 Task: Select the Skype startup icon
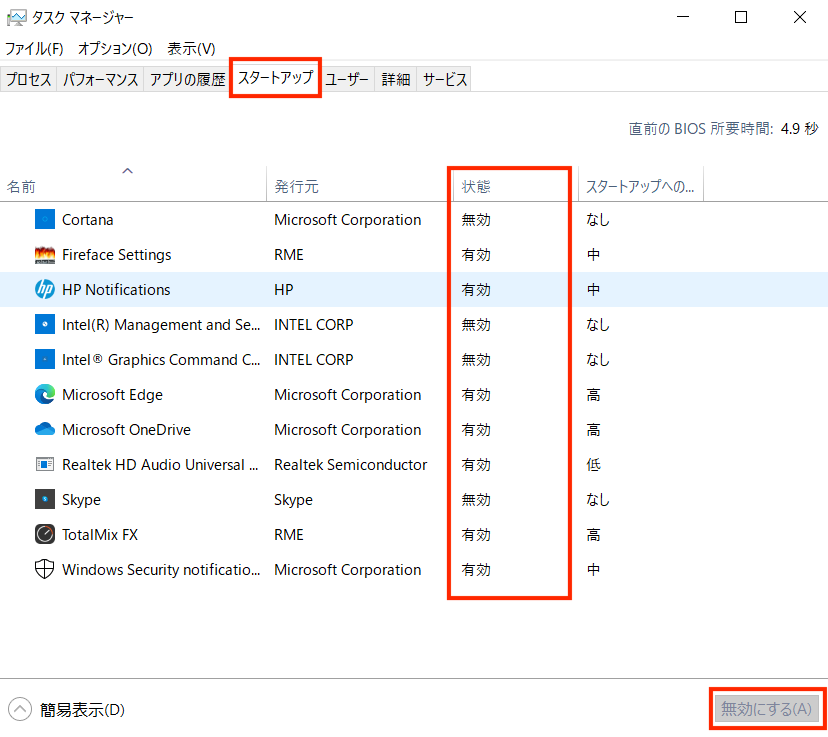point(45,500)
